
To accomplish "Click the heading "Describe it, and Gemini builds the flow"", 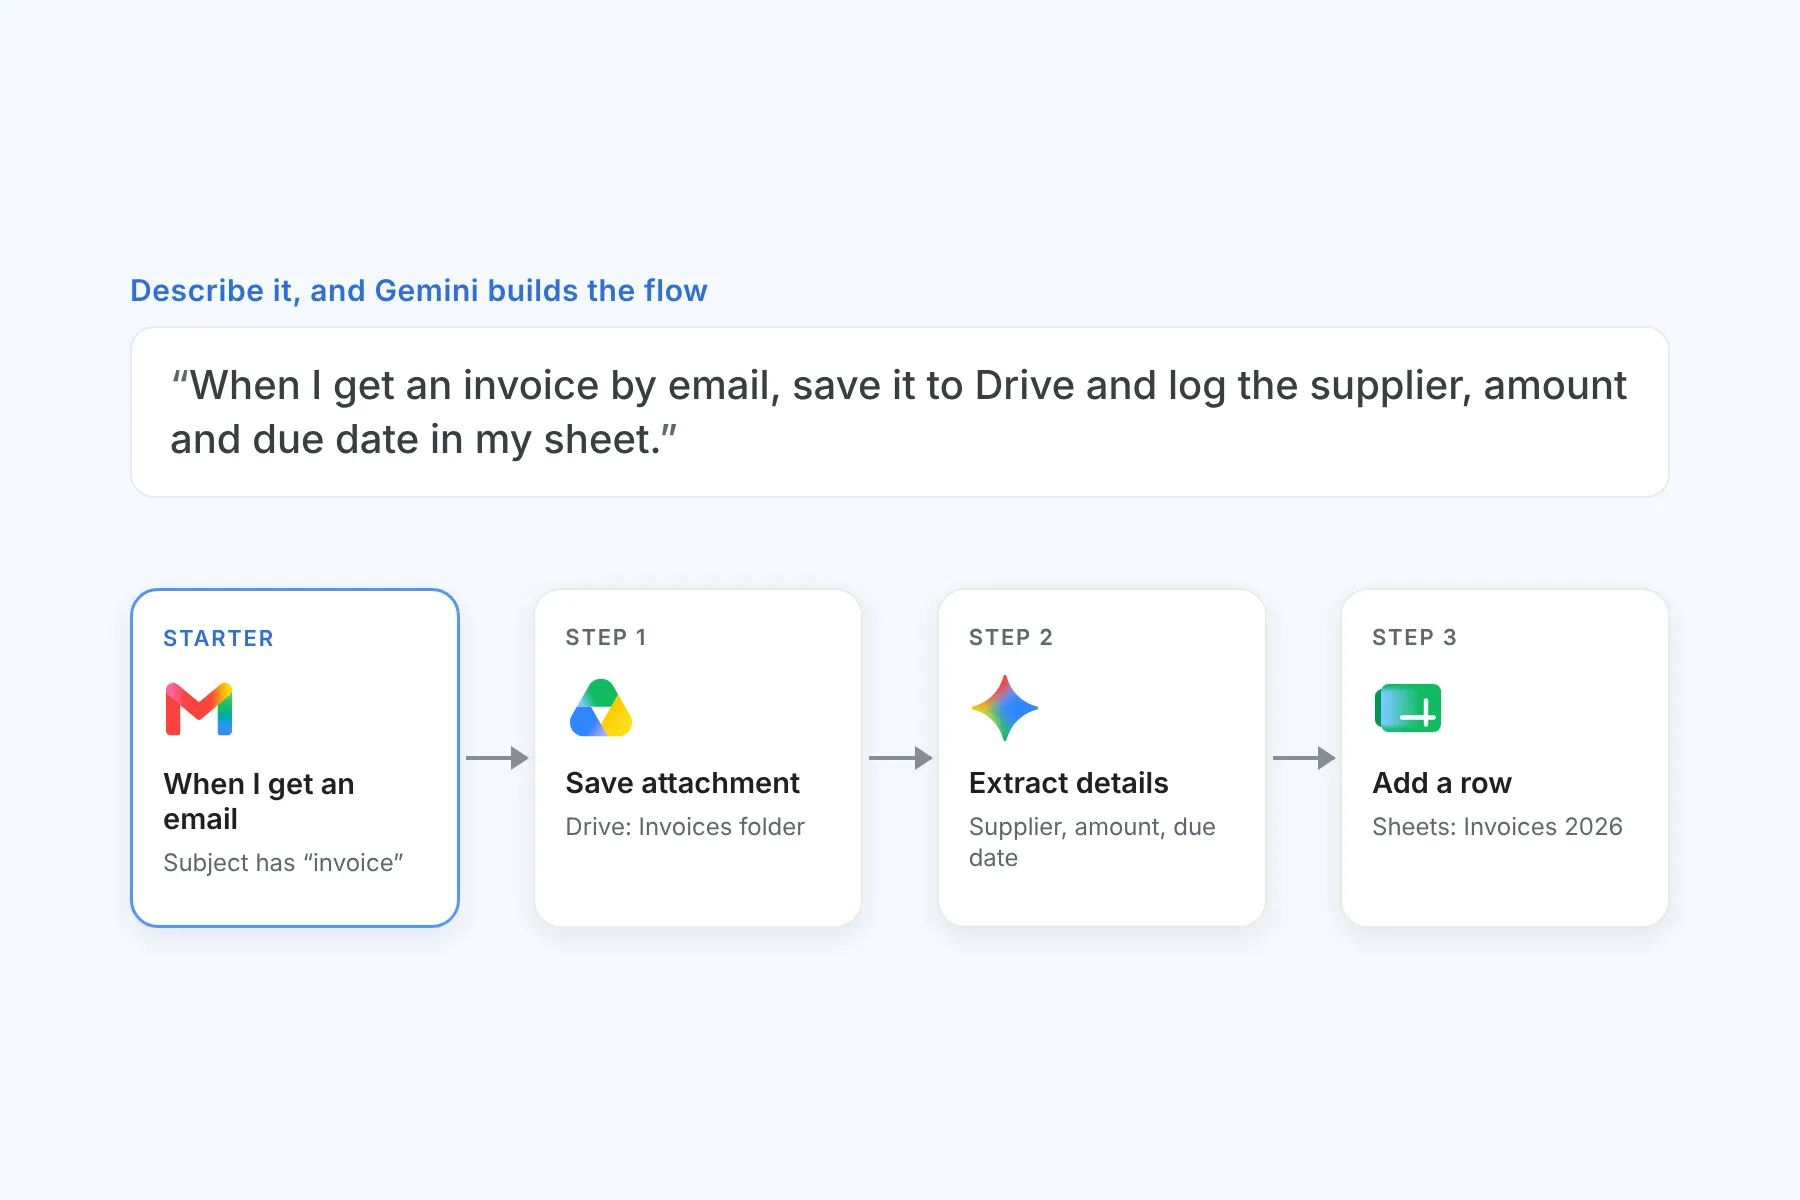I will point(419,291).
